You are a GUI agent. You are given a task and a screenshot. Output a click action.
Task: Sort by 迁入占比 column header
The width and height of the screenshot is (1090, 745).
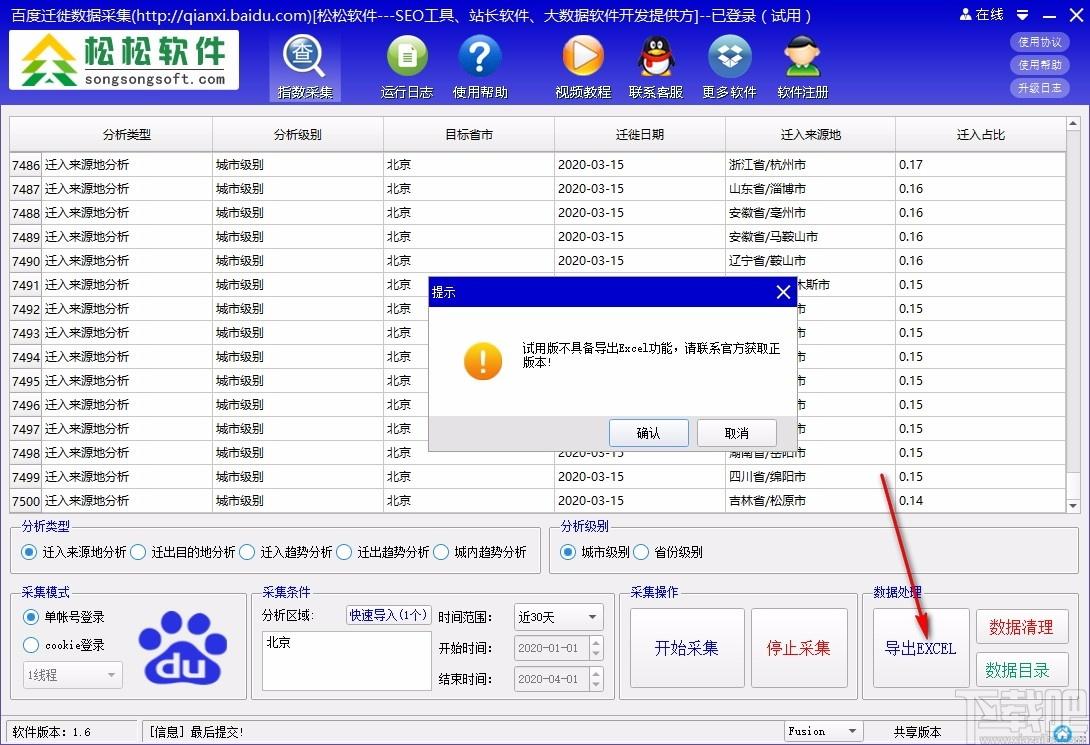point(980,134)
